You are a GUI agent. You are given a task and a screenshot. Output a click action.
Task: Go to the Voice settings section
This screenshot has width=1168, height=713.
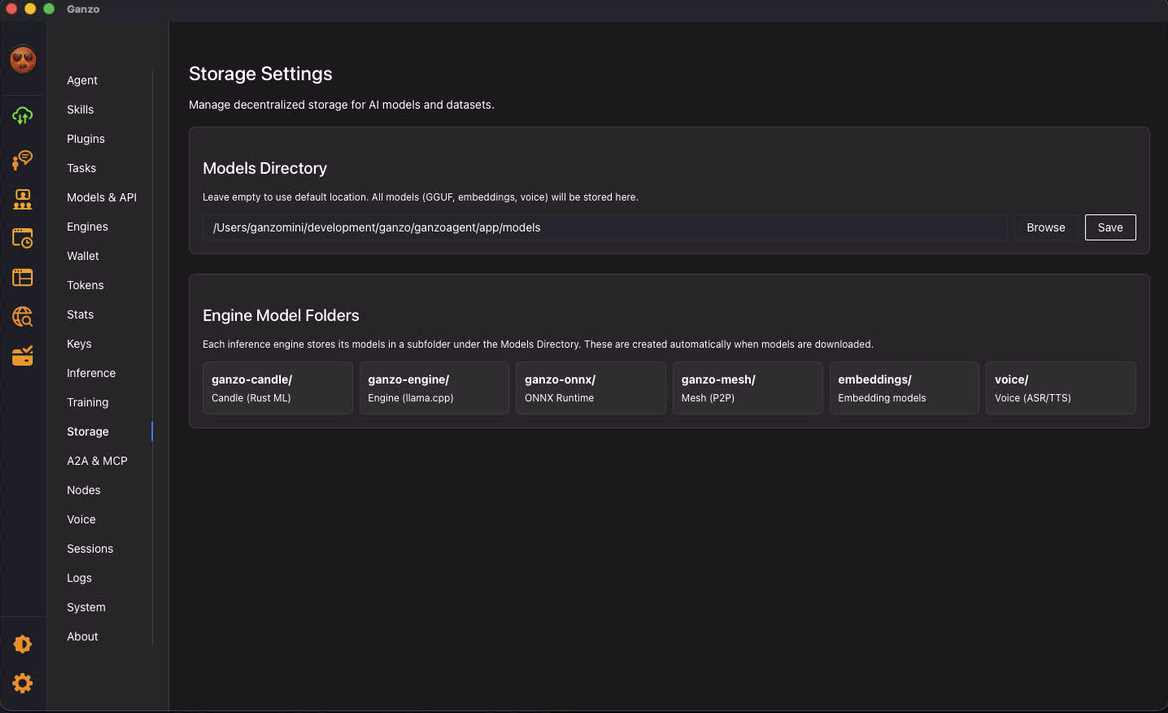click(81, 519)
